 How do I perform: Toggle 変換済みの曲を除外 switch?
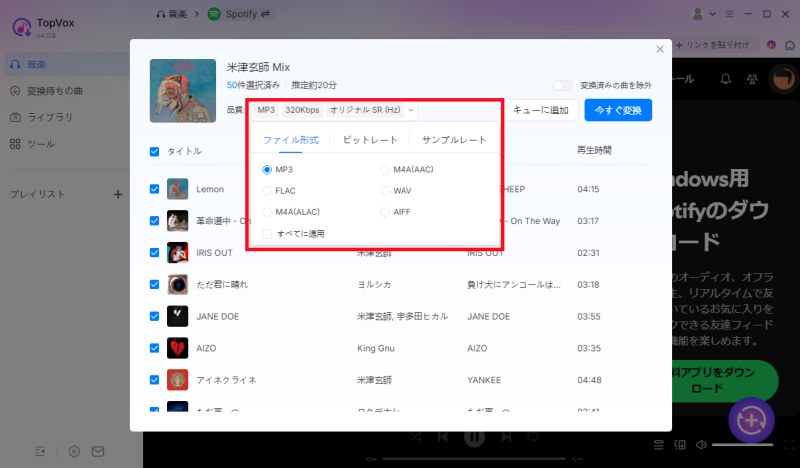click(x=564, y=85)
